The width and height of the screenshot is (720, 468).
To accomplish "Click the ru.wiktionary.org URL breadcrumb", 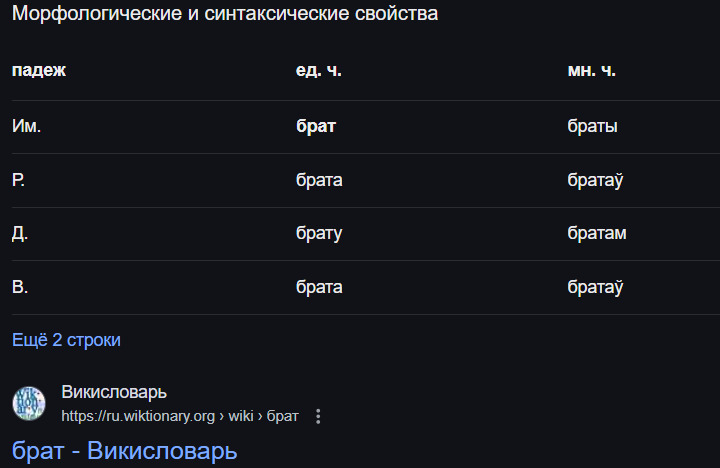I will click(x=180, y=416).
